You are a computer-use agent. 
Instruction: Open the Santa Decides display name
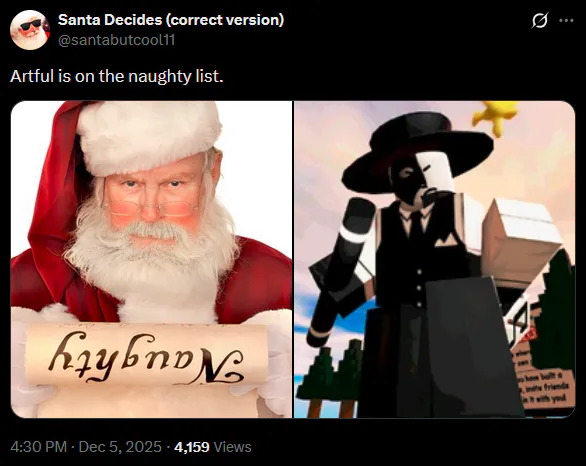tap(171, 20)
